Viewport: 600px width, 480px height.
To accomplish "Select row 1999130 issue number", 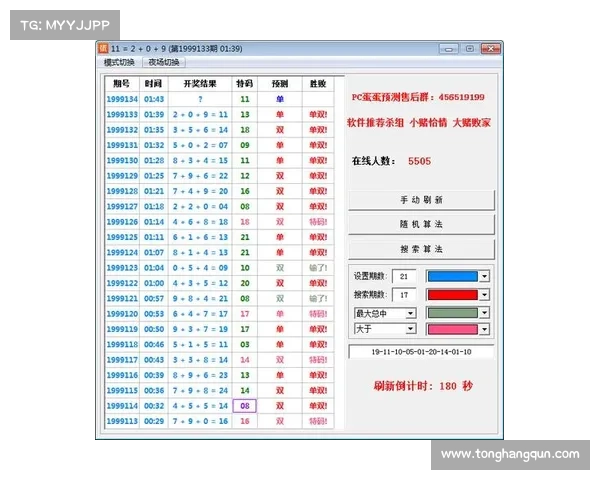I will point(122,160).
